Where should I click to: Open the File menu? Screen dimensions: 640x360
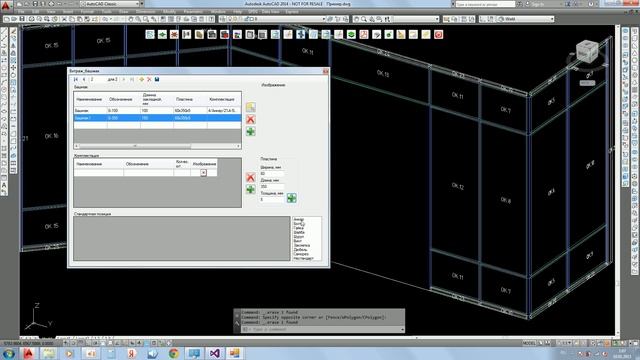coord(20,12)
